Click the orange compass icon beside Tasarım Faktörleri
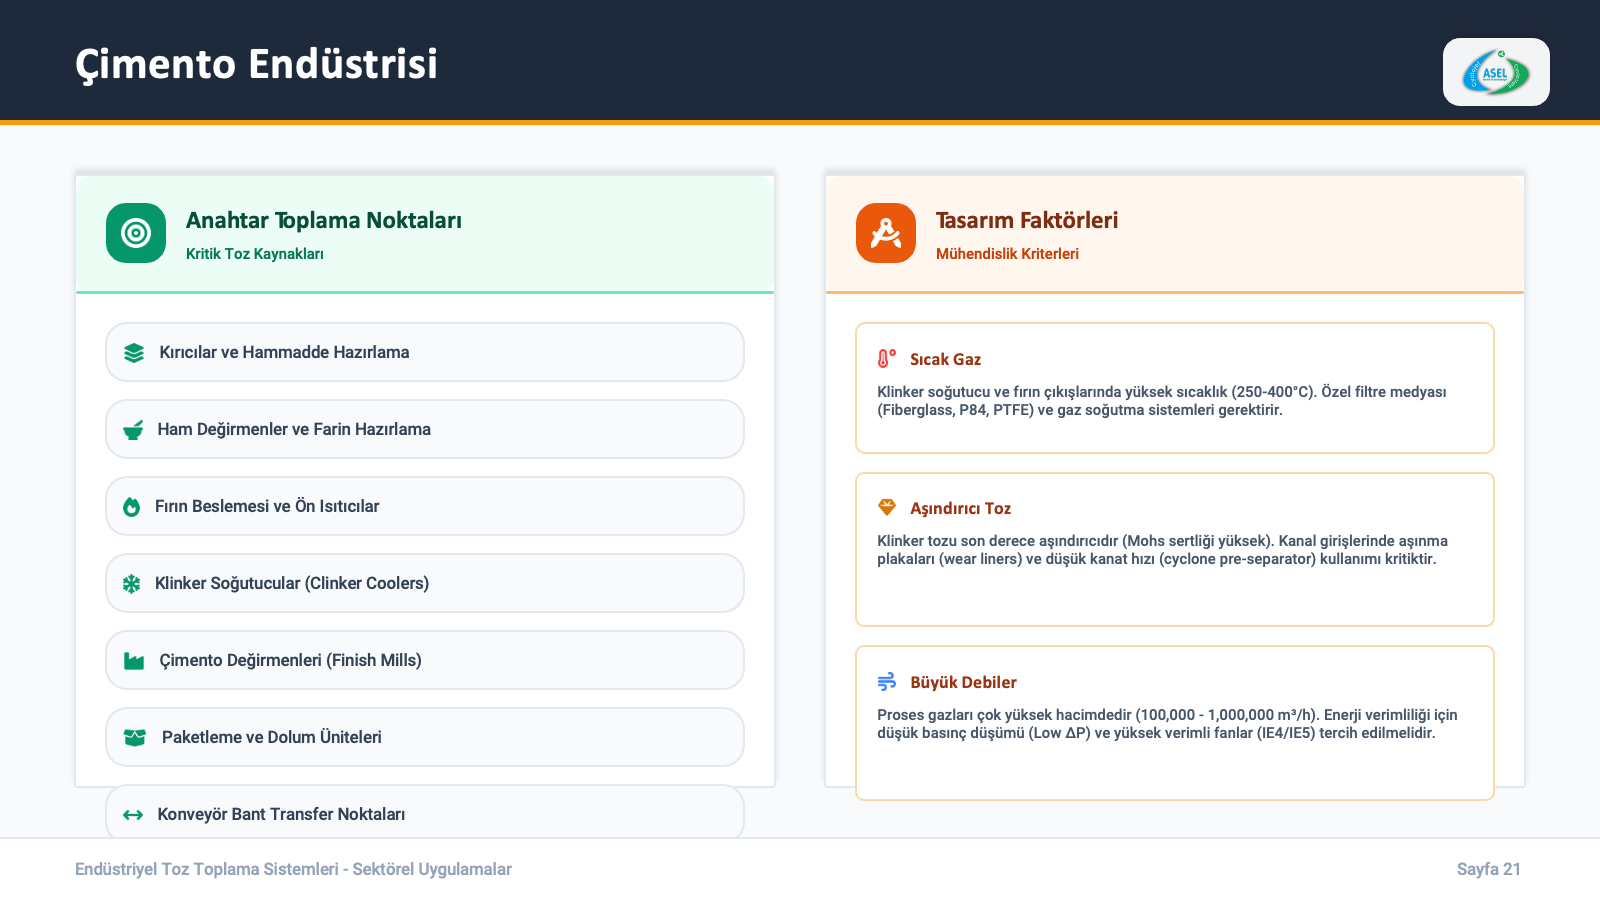Viewport: 1600px width, 900px height. 885,233
